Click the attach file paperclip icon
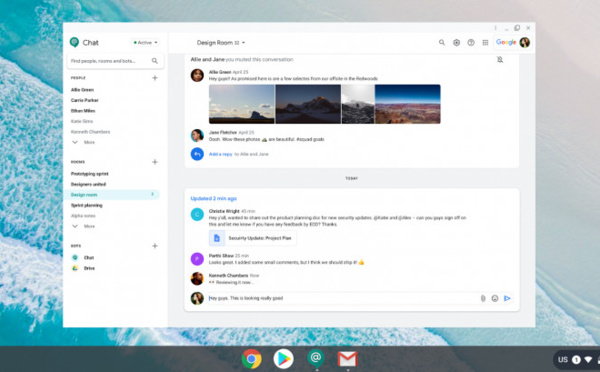The width and height of the screenshot is (600, 372). (483, 298)
